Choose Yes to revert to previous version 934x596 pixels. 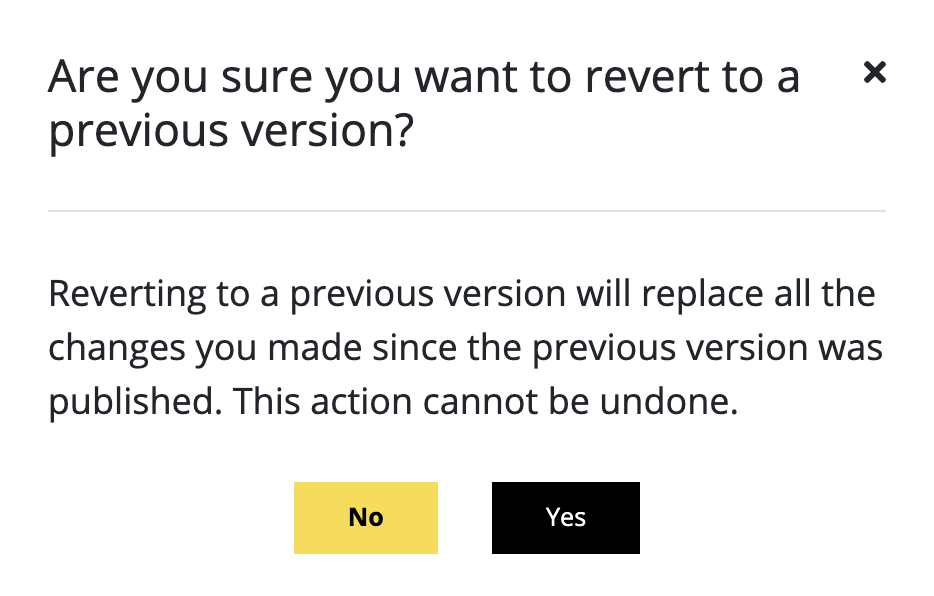565,517
